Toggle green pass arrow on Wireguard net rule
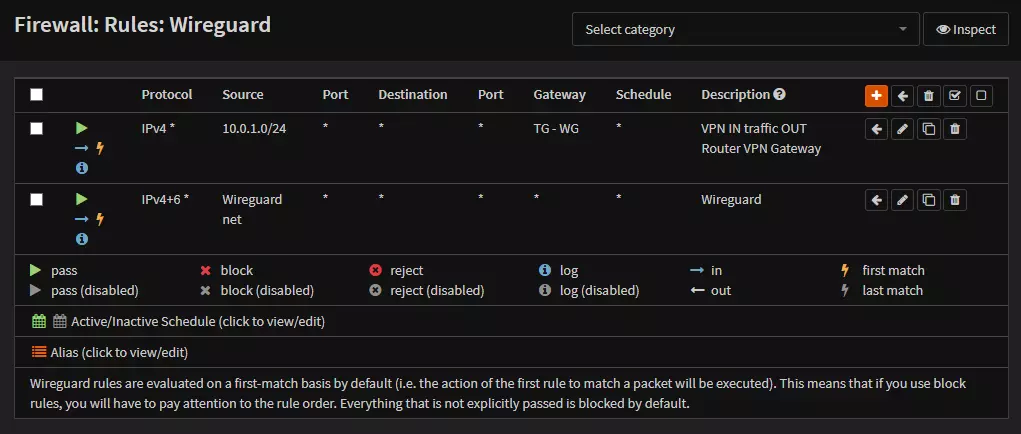 click(x=81, y=199)
